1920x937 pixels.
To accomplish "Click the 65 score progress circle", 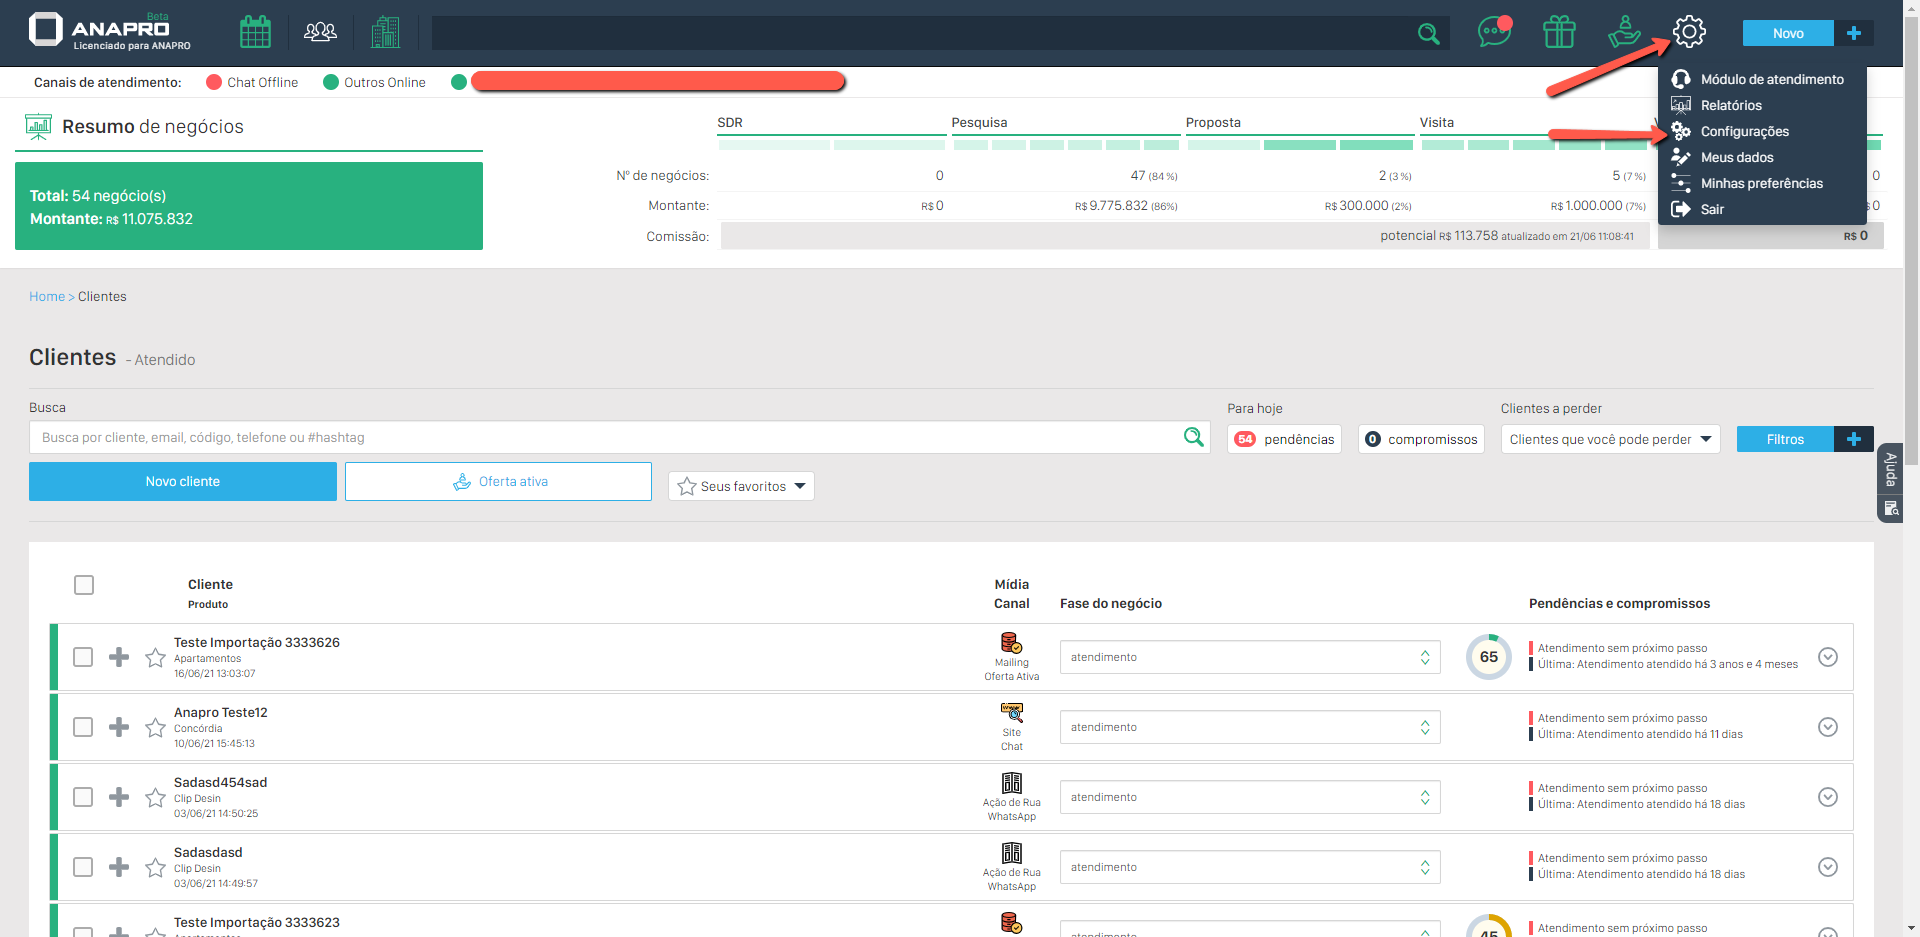I will (1488, 657).
